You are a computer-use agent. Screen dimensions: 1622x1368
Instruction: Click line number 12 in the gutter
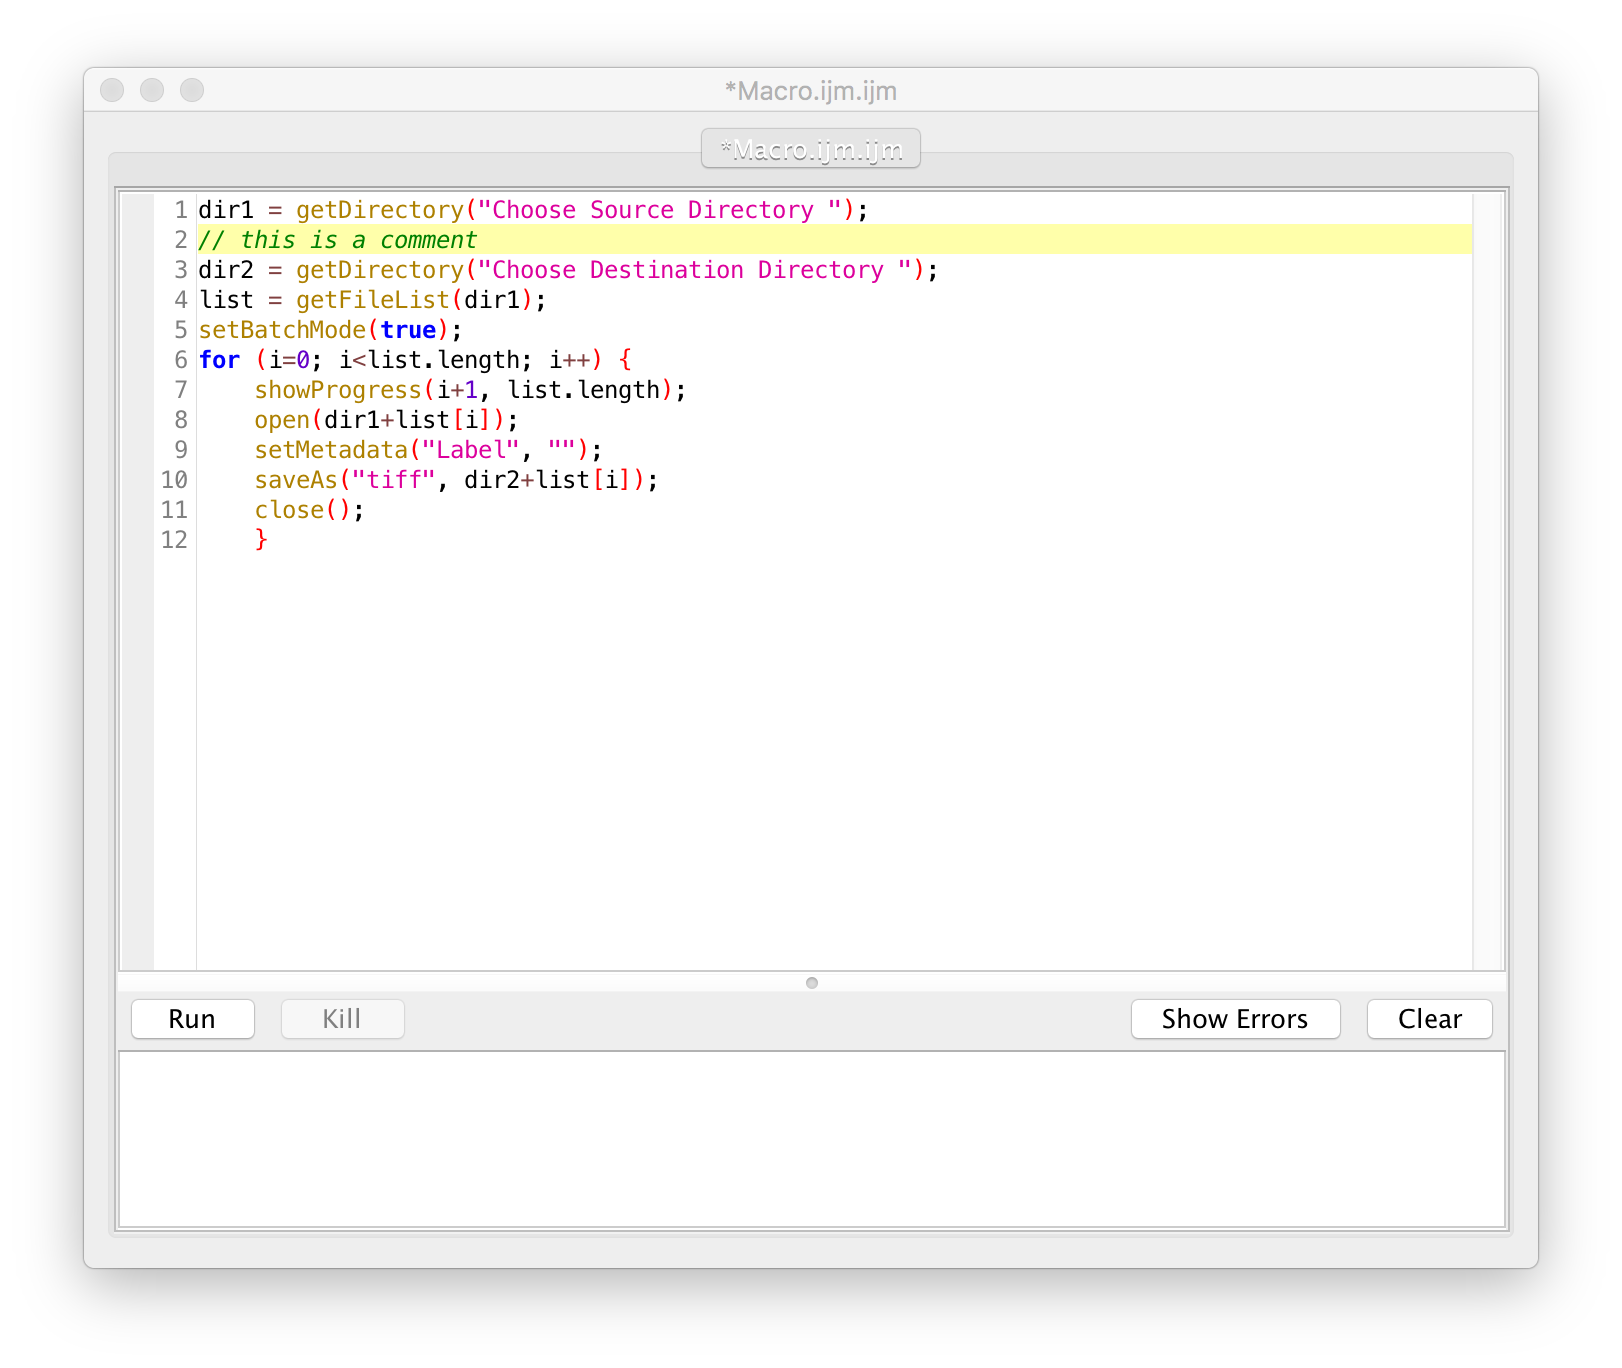coord(174,540)
